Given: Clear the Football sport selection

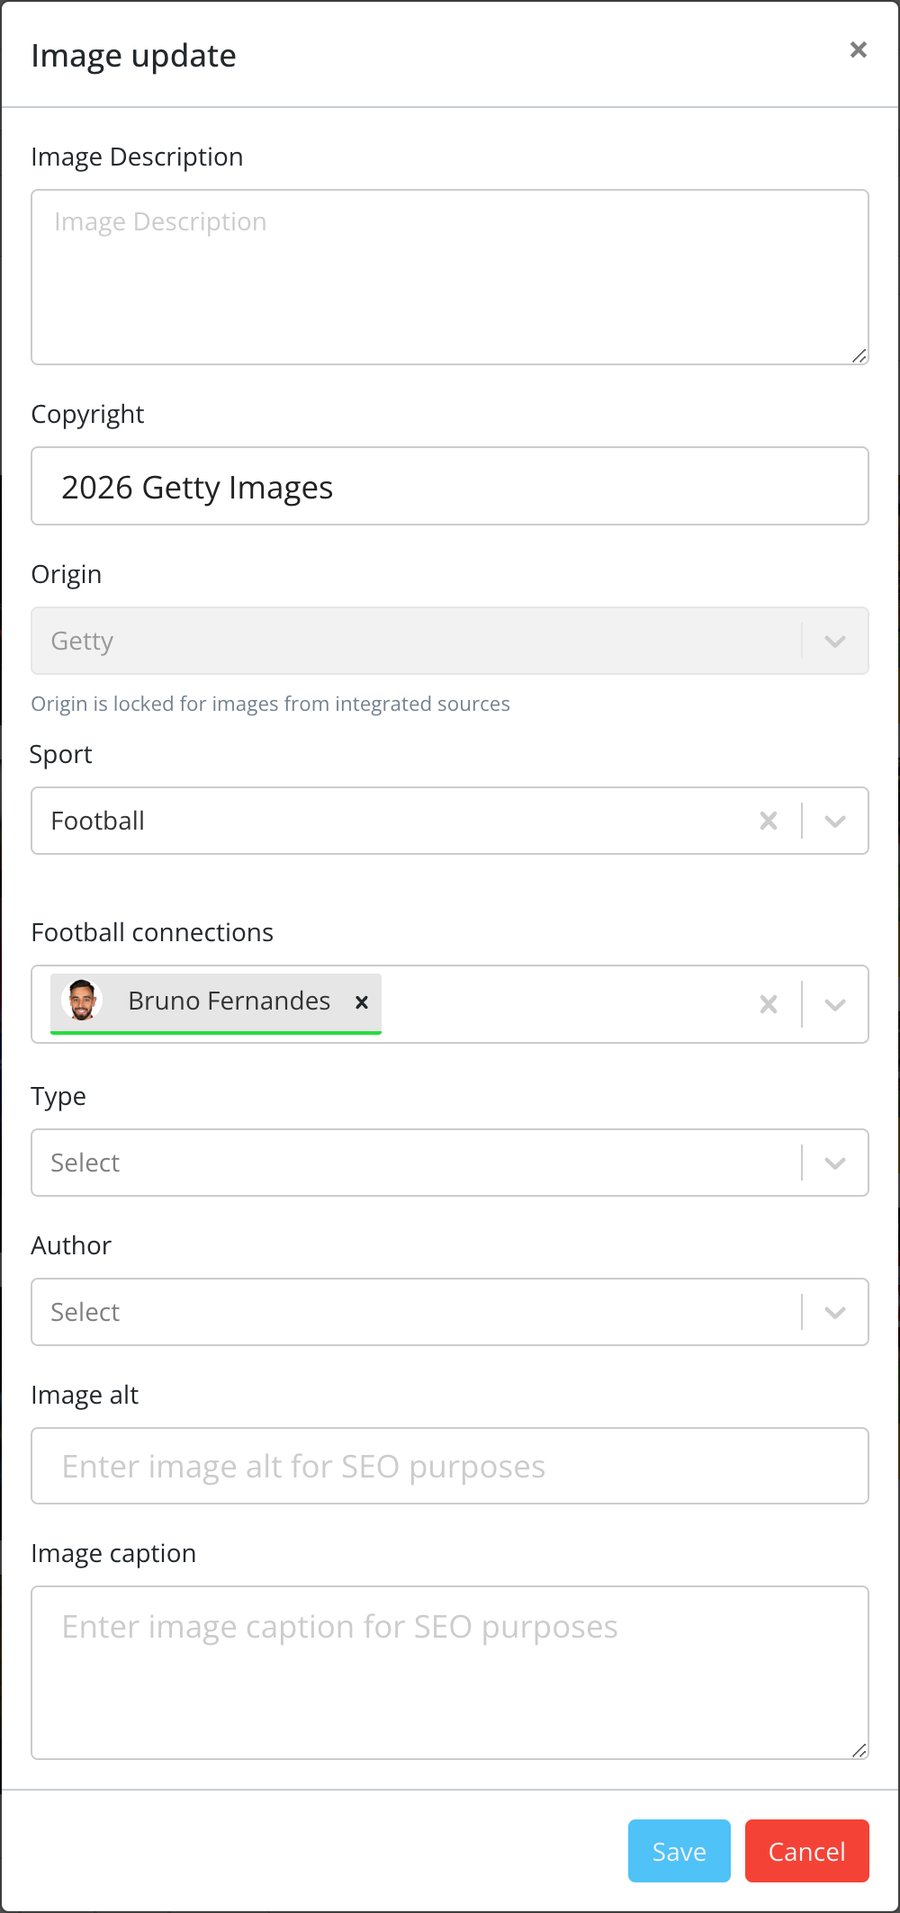Looking at the screenshot, I should 768,821.
